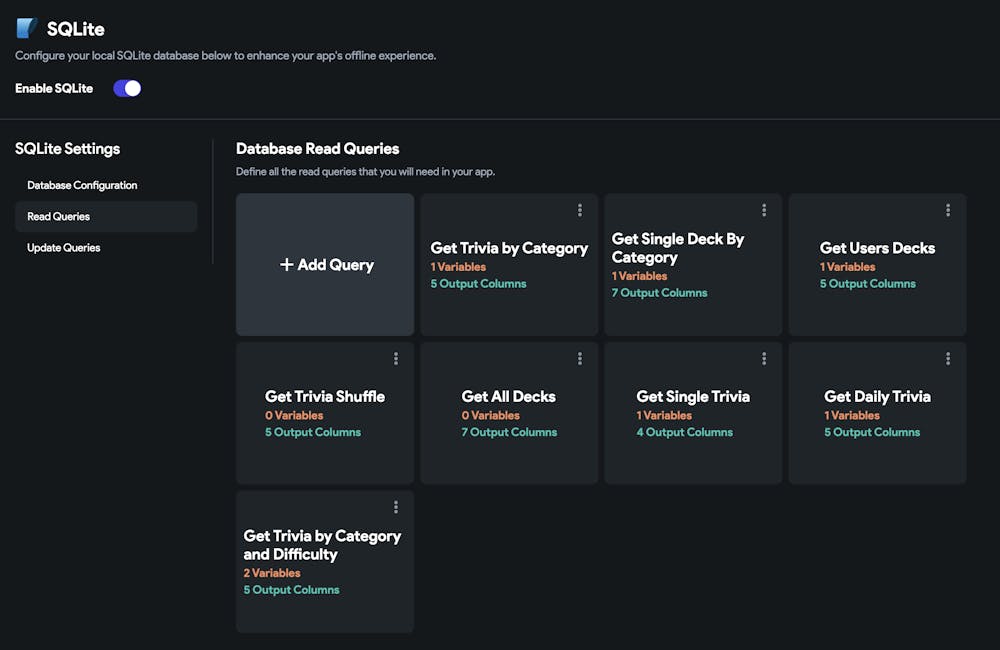Image resolution: width=1000 pixels, height=650 pixels.
Task: Click the Add Query button
Action: (325, 265)
